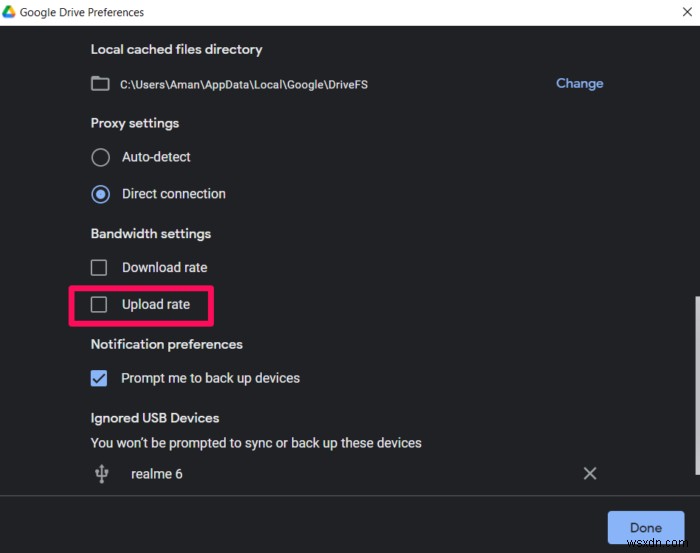Click the Local cached files directory heading
Viewport: 700px width, 553px height.
coord(176,49)
